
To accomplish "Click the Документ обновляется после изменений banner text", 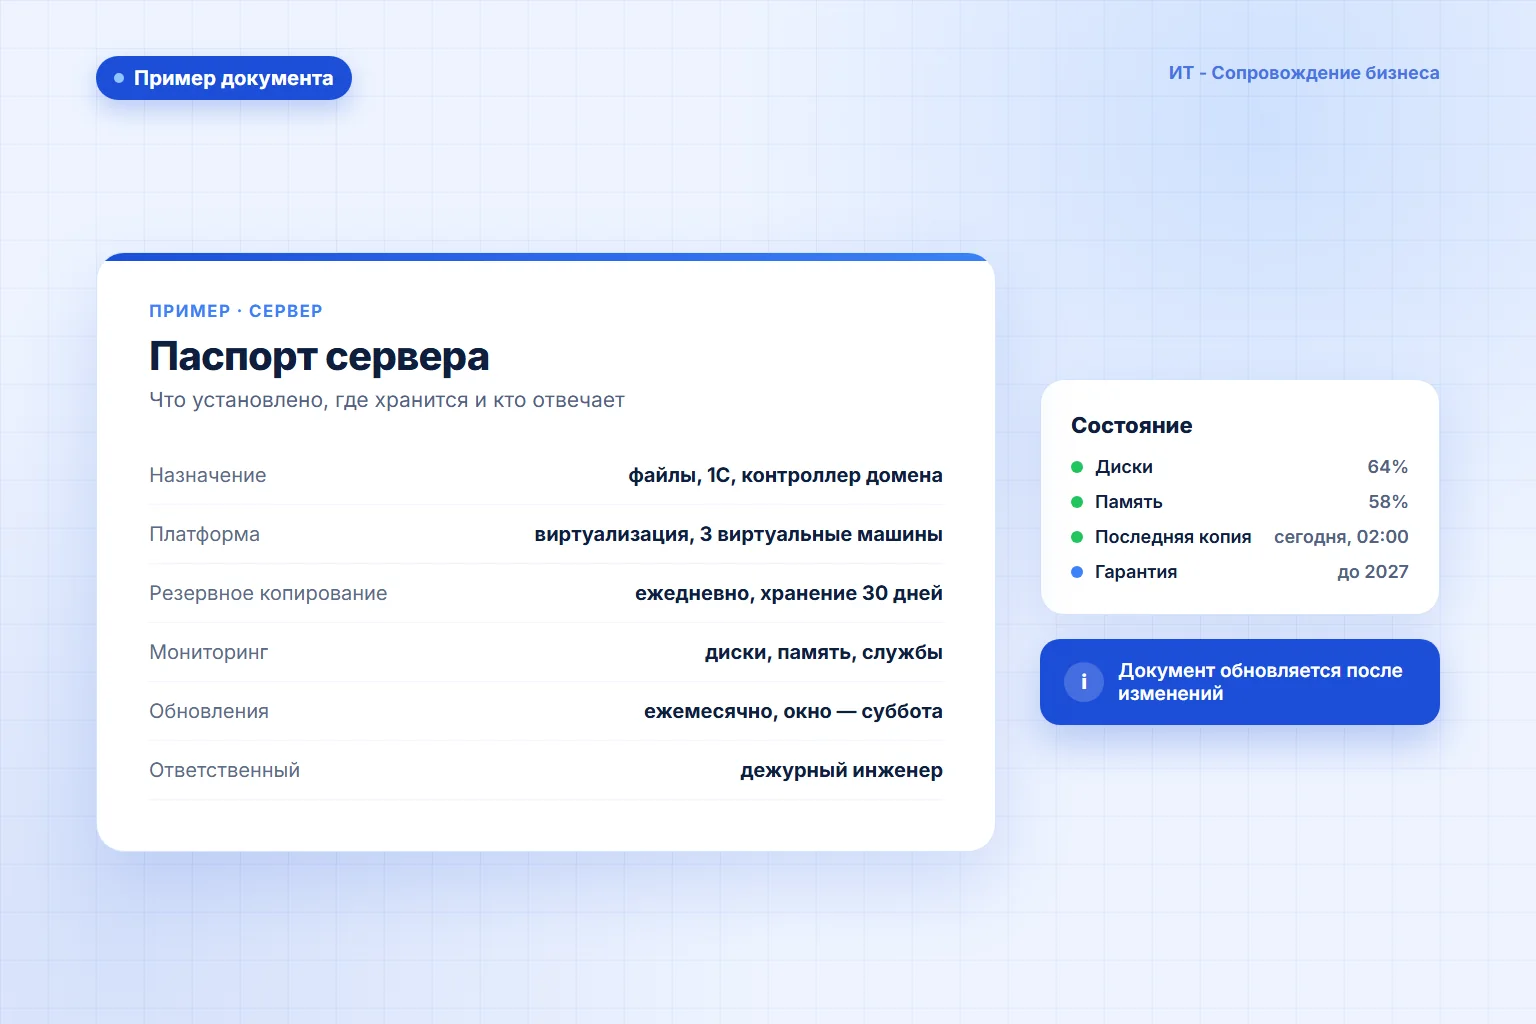I will point(1260,682).
